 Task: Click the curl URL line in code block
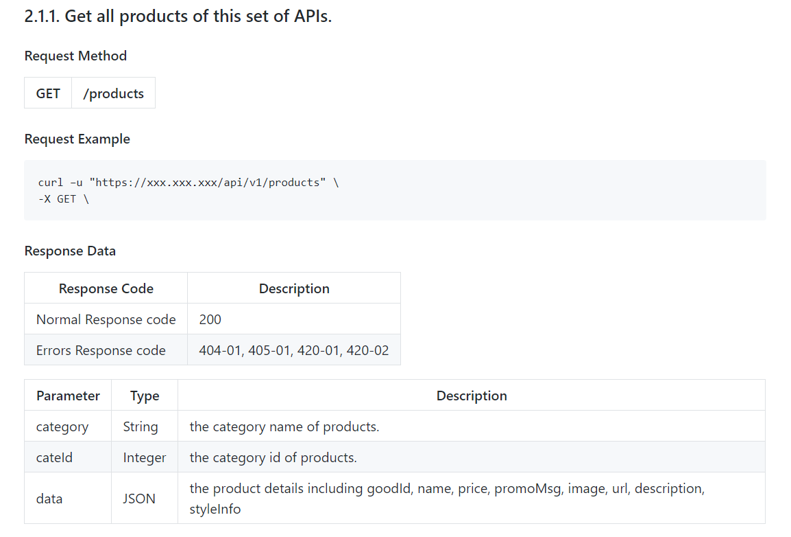[188, 182]
